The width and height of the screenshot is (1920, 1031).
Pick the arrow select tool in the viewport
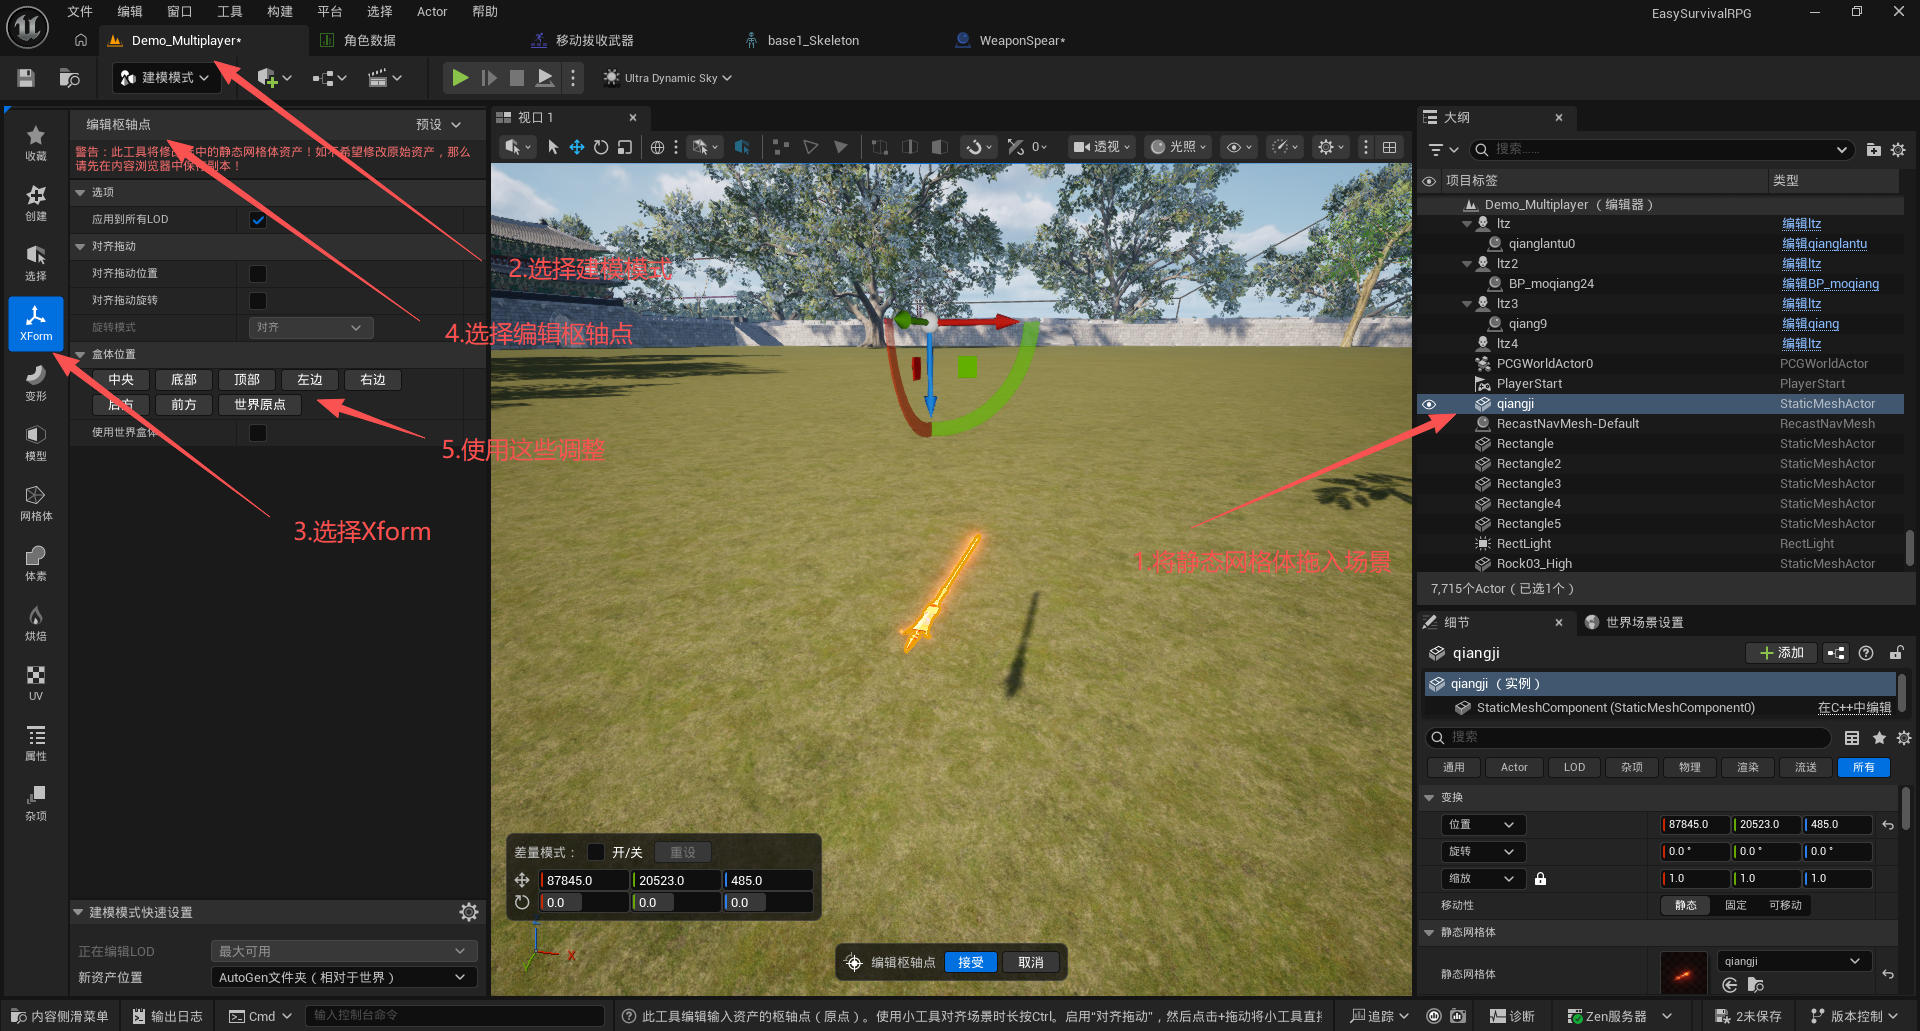coord(553,147)
